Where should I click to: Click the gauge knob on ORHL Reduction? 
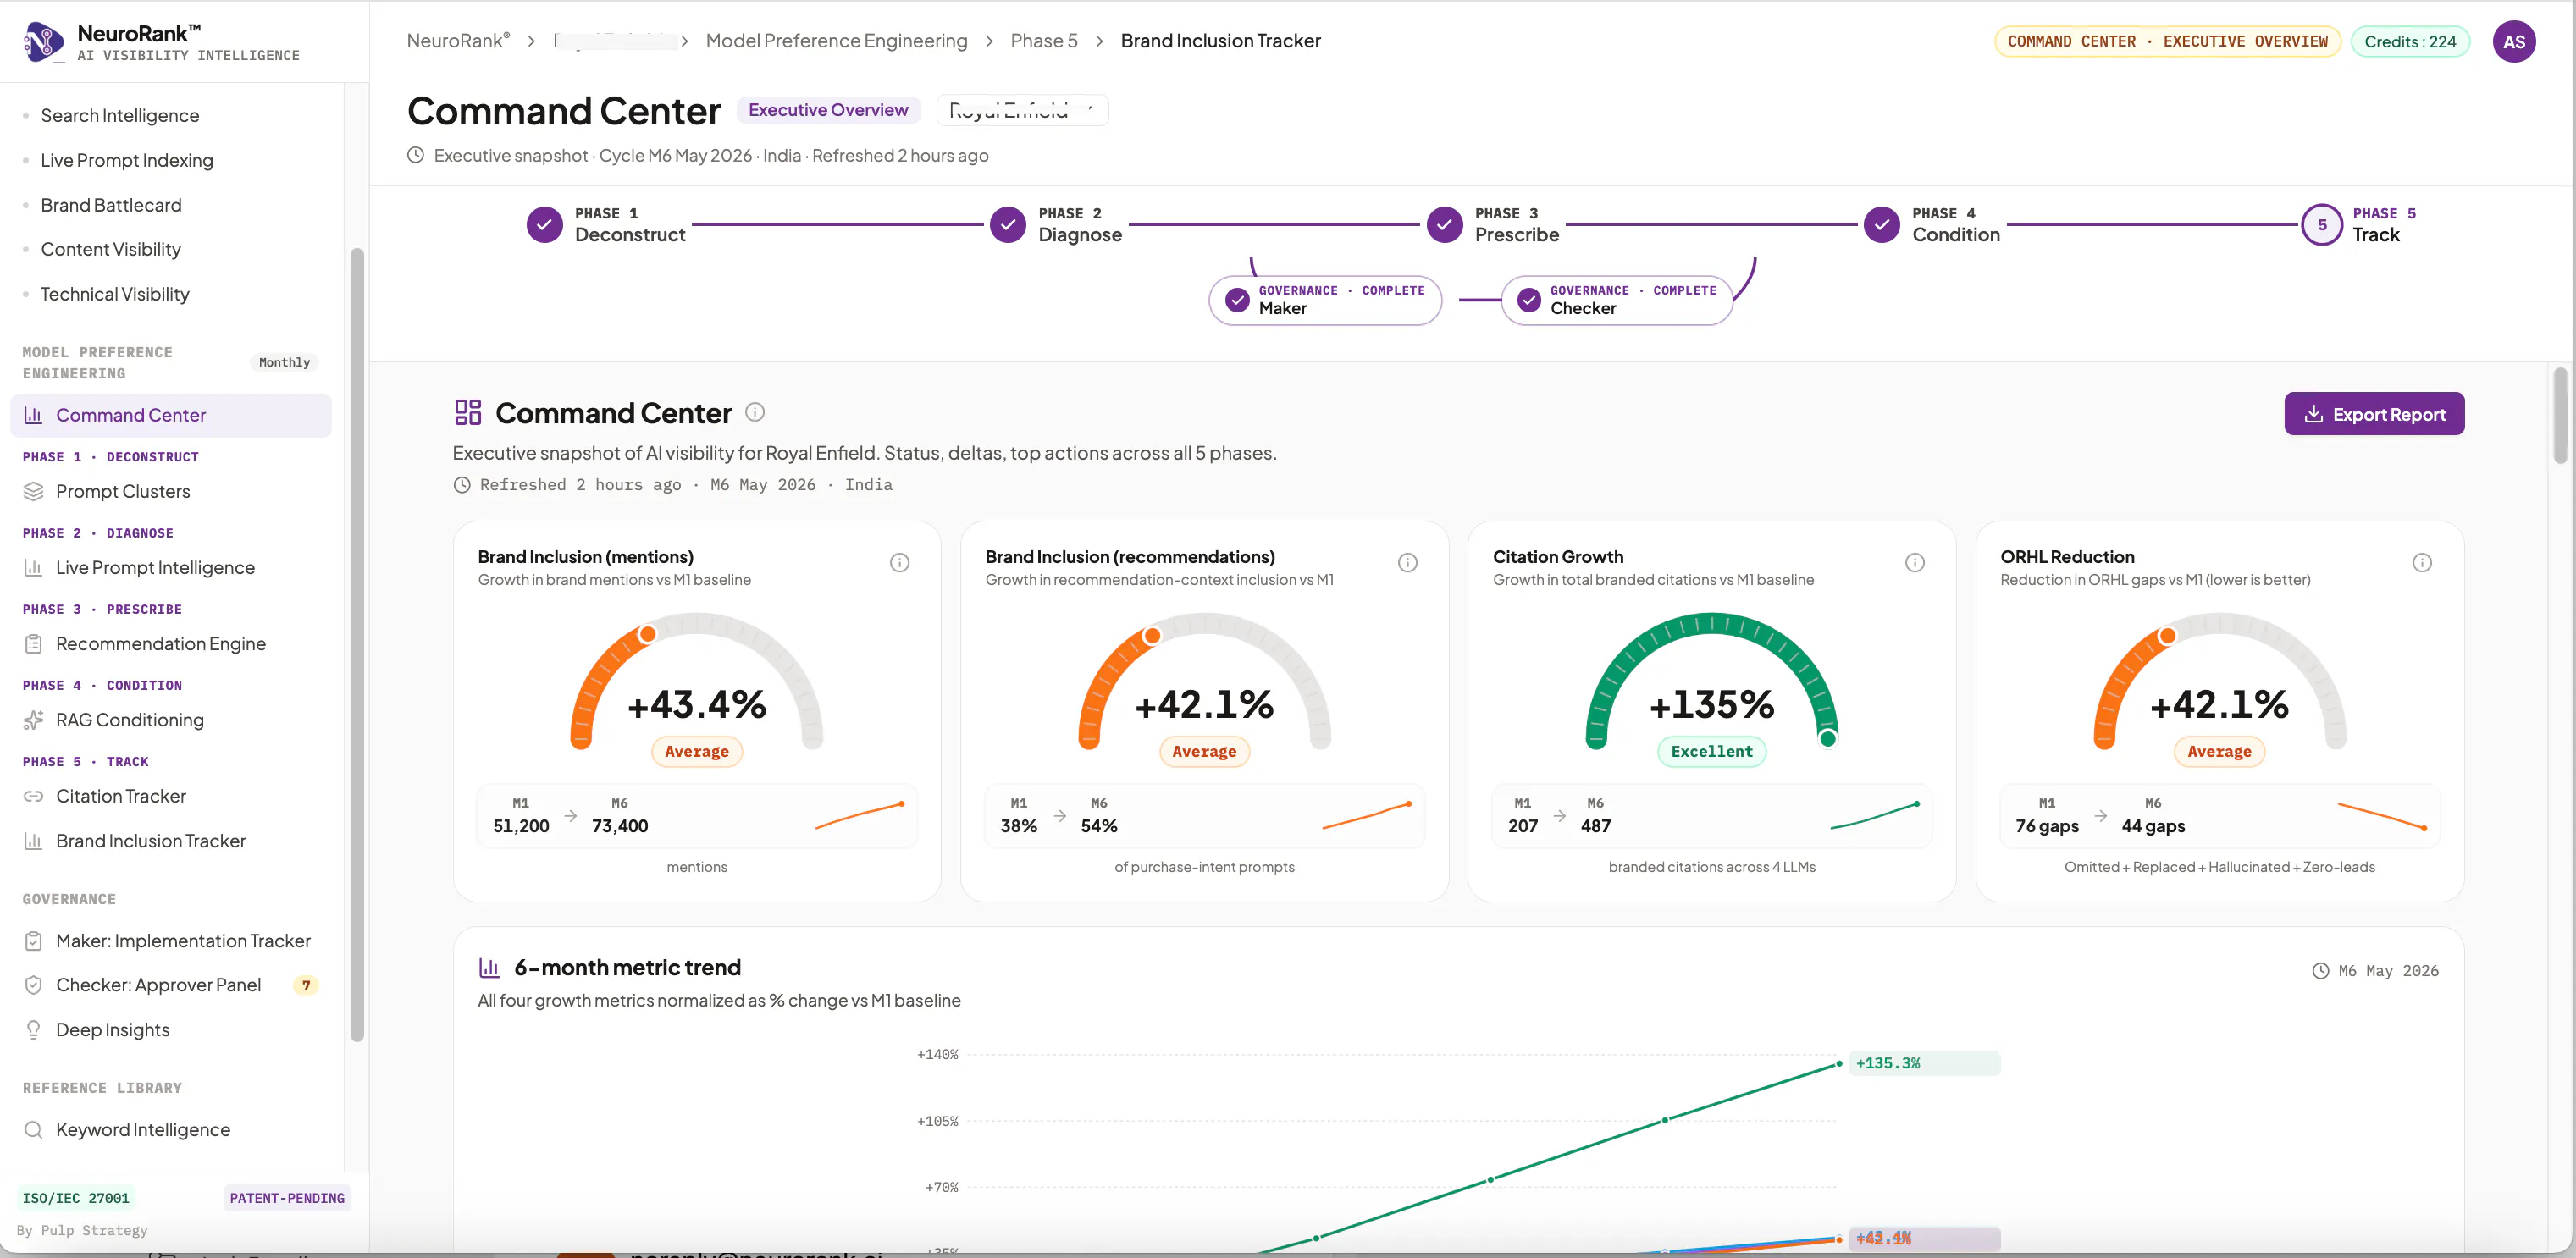(2168, 636)
